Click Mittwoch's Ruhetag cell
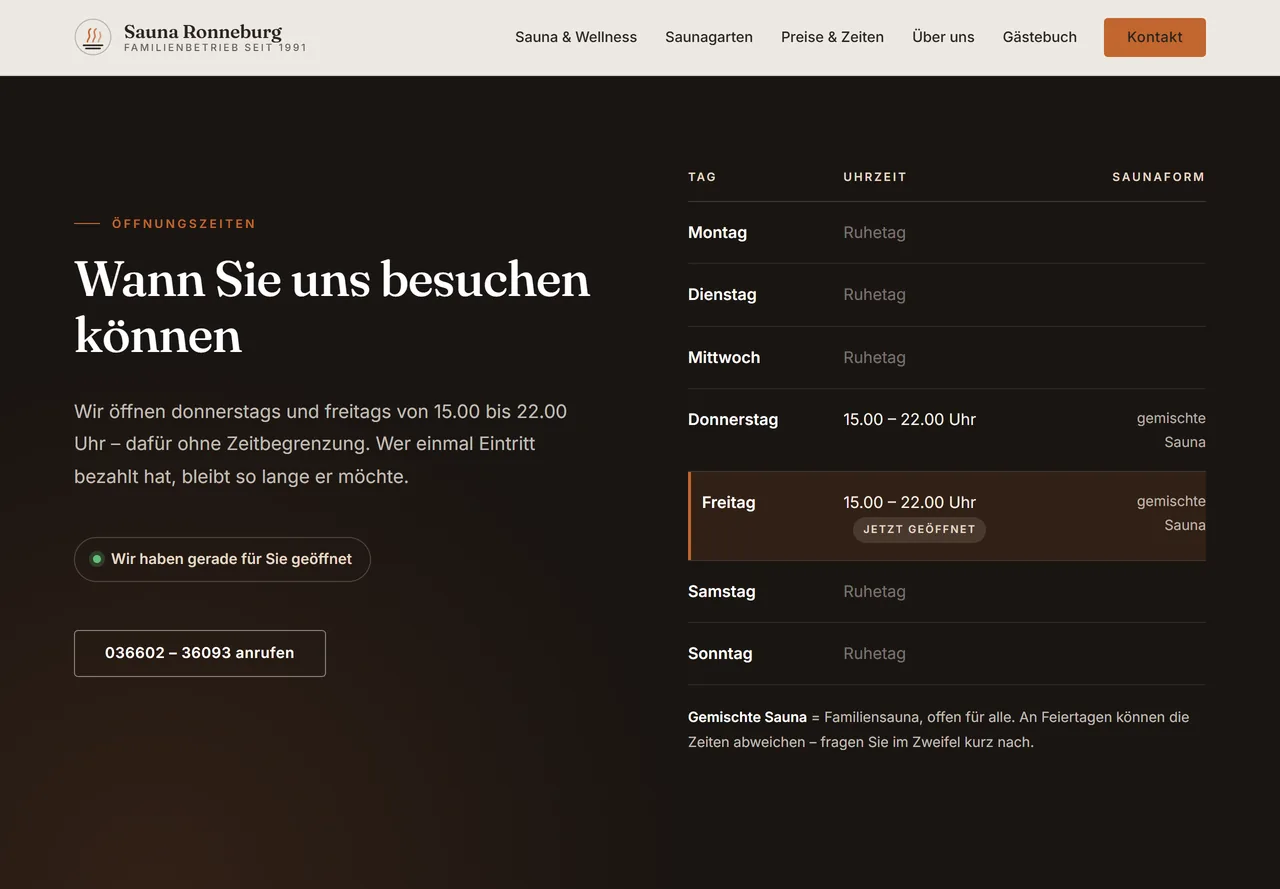1280x889 pixels. [x=874, y=357]
